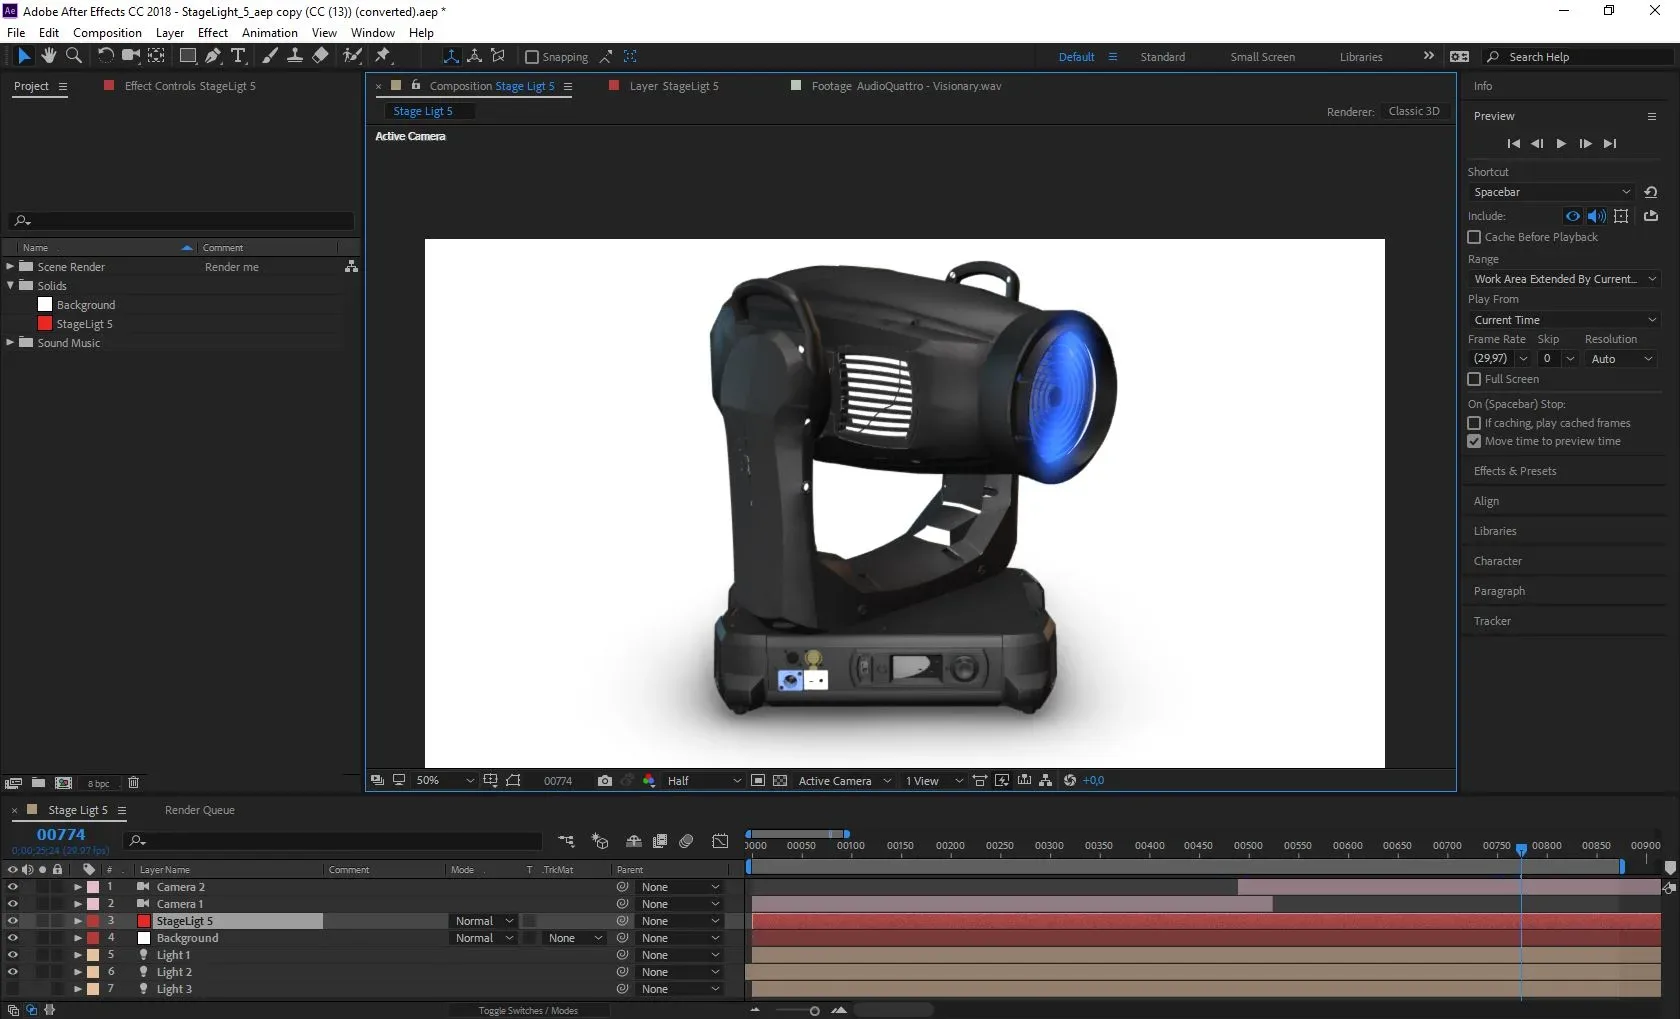Select the Horizontal Type tool

tap(238, 56)
